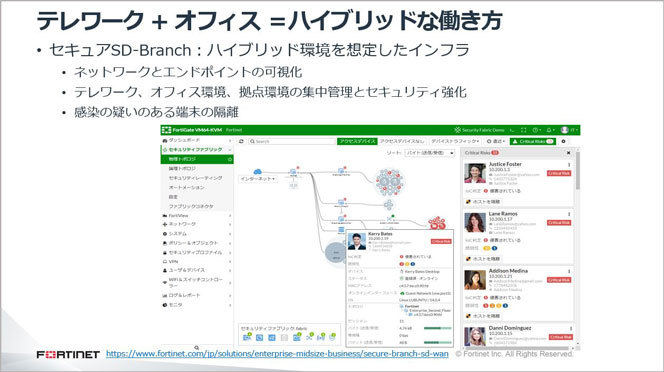Open ログ＆レポート sidebar menu
664x372 pixels.
pos(197,295)
